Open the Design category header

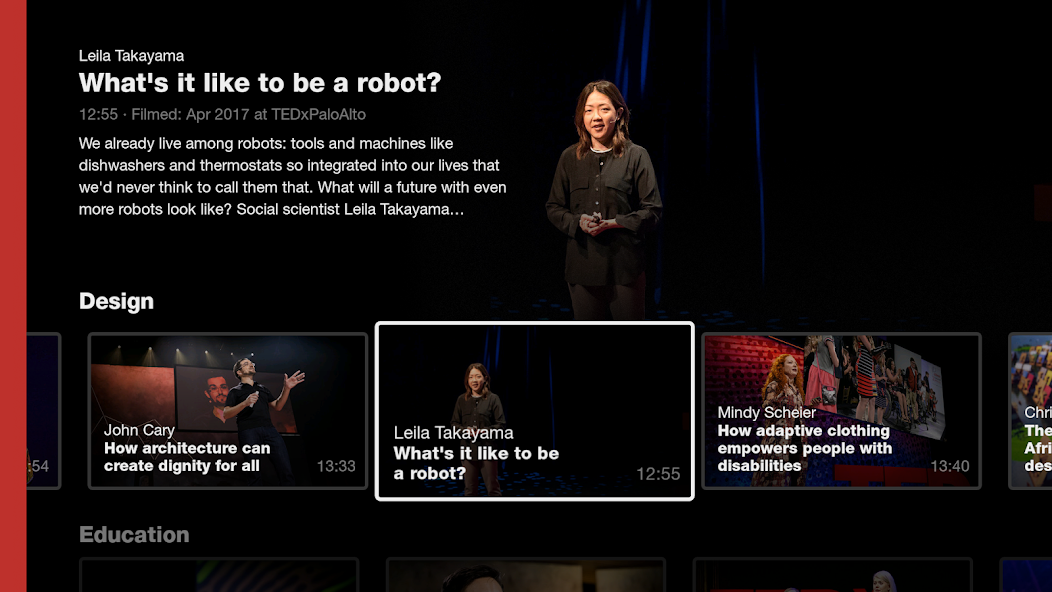point(116,301)
